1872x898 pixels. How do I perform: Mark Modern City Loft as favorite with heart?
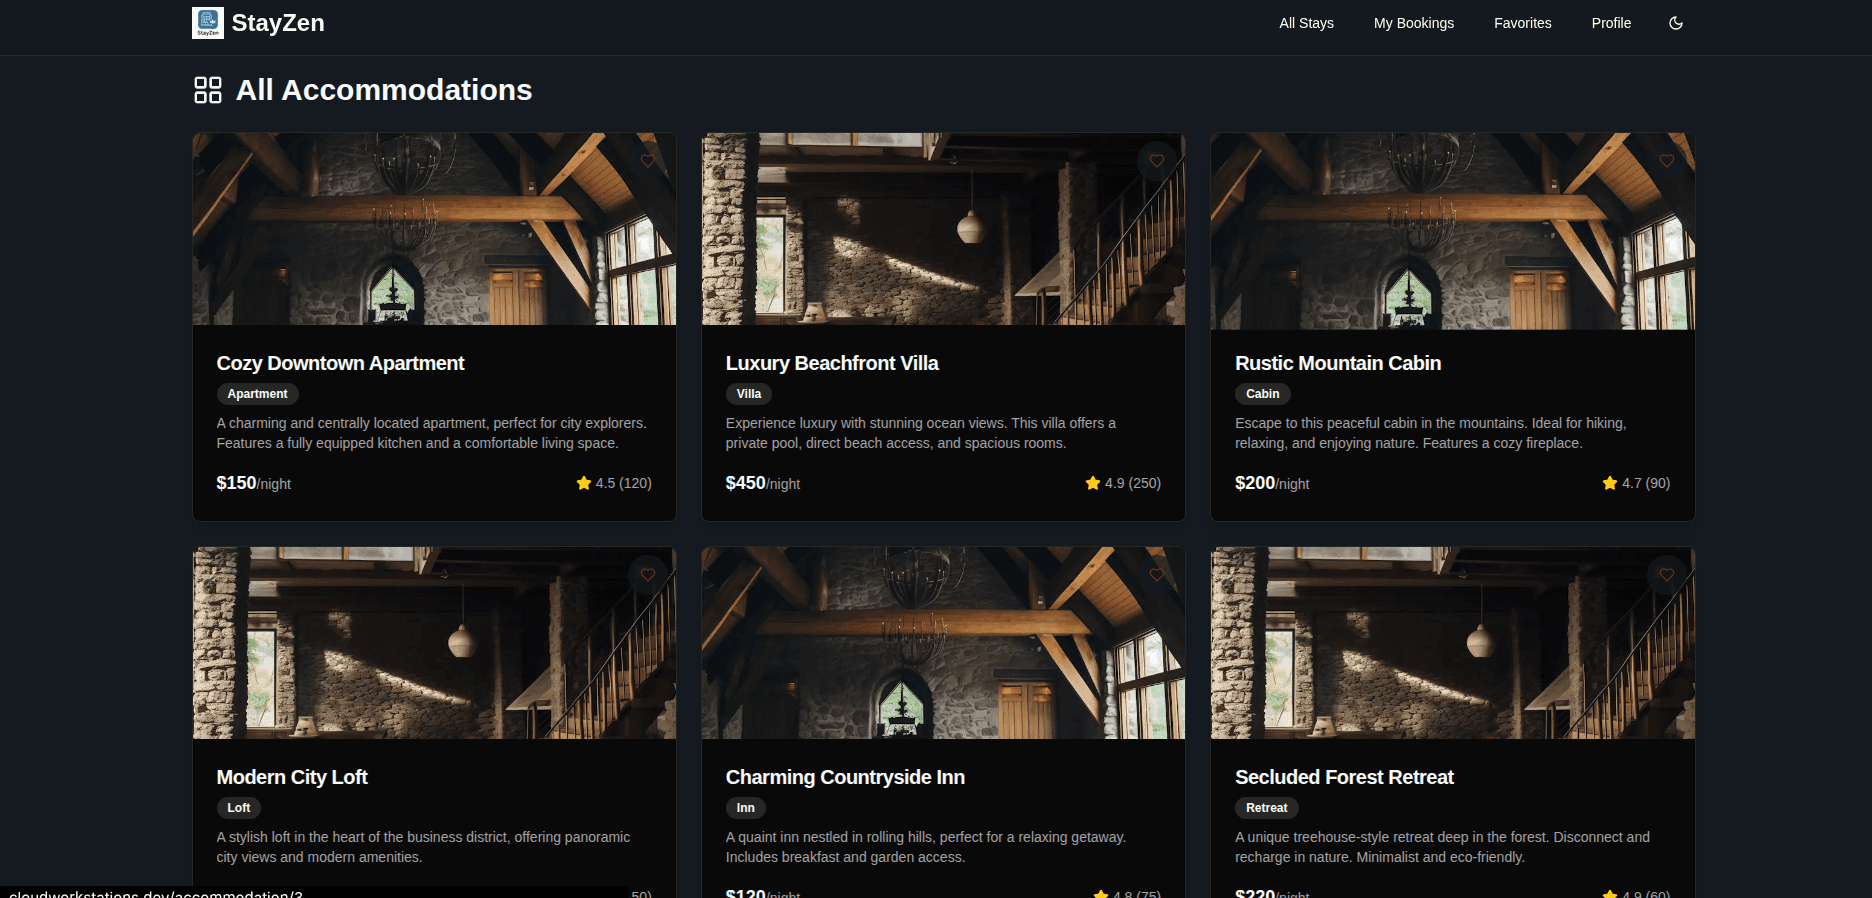[x=648, y=575]
